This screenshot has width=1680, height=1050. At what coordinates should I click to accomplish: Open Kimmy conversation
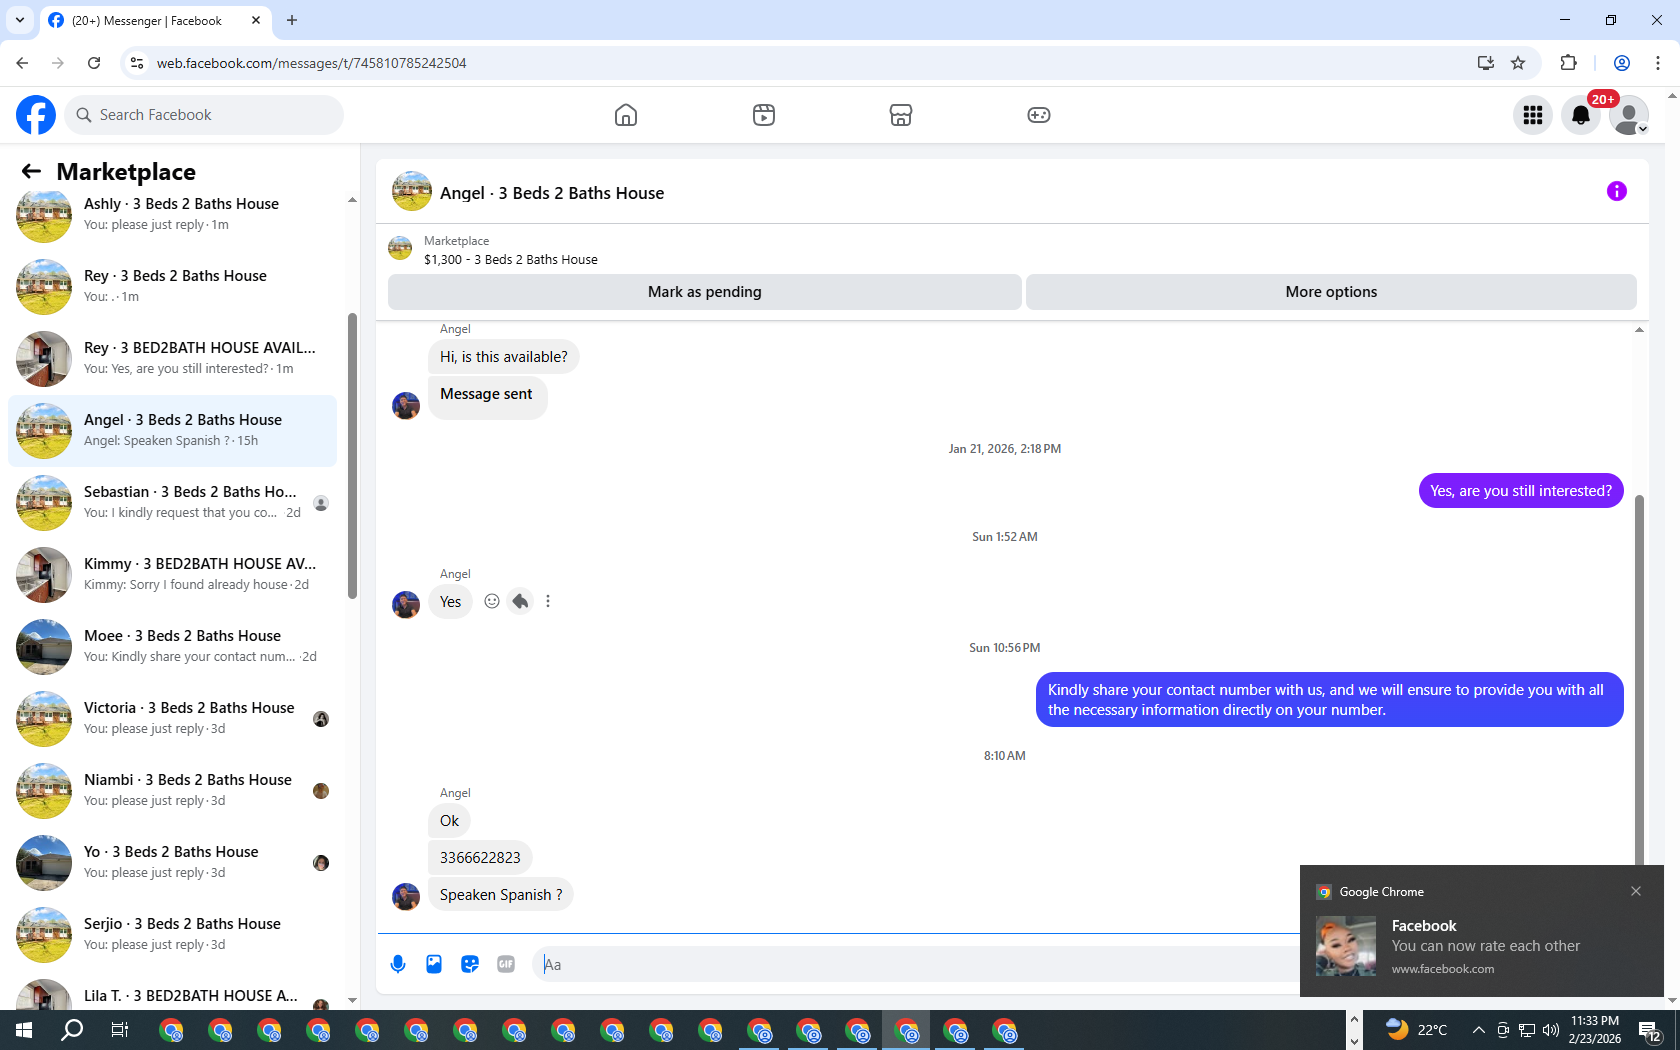coord(172,574)
